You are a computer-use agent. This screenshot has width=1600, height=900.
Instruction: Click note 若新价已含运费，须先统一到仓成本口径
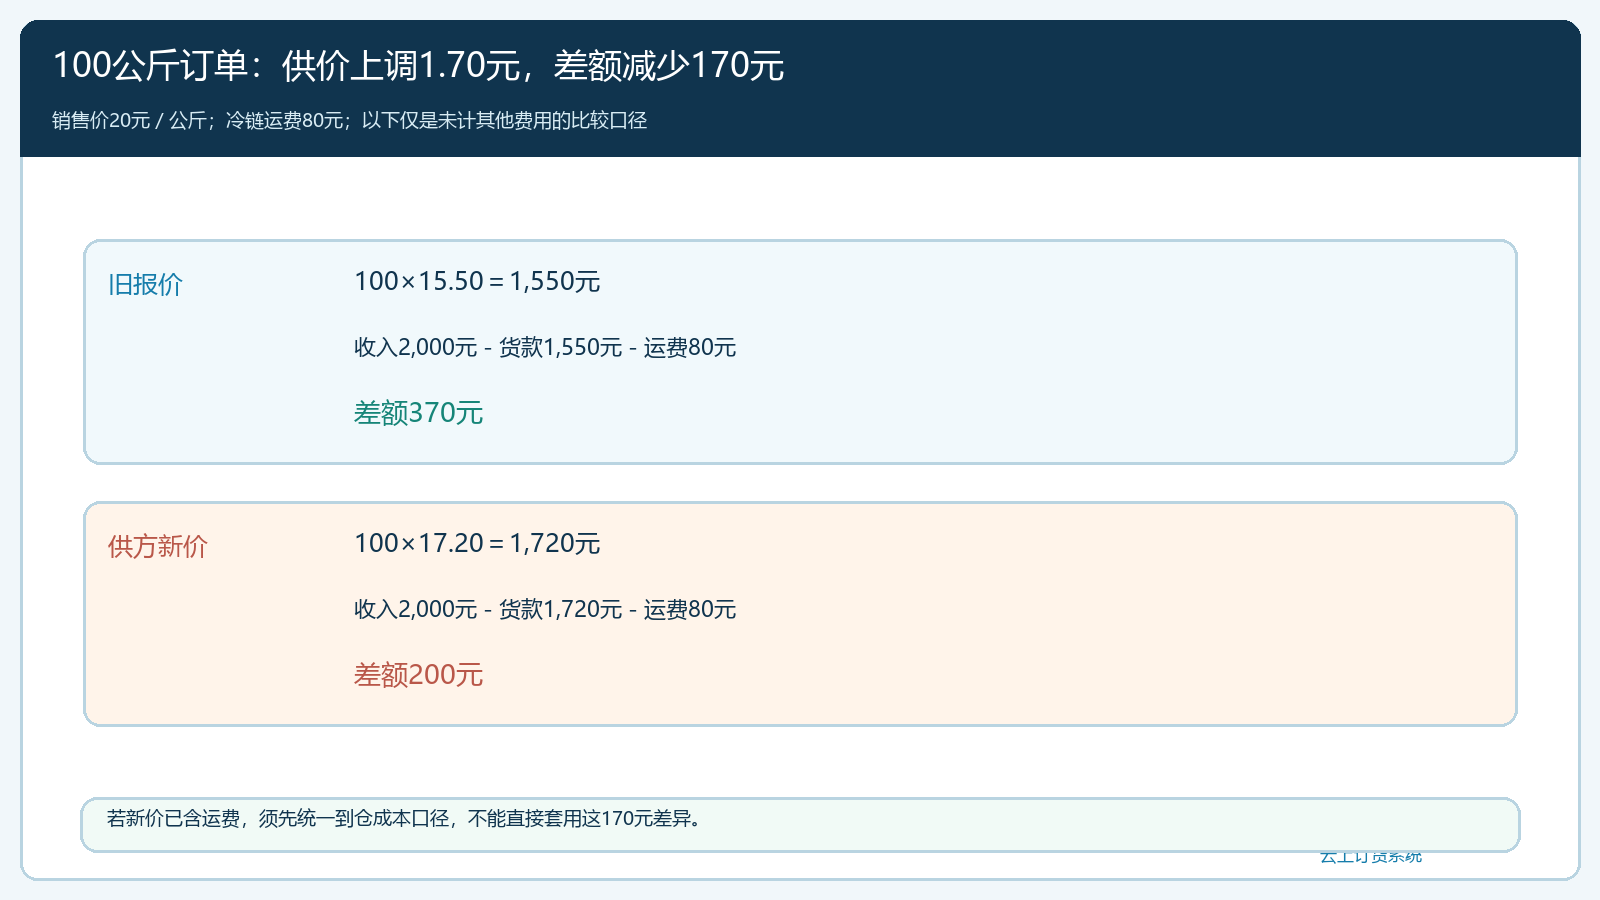(278, 818)
